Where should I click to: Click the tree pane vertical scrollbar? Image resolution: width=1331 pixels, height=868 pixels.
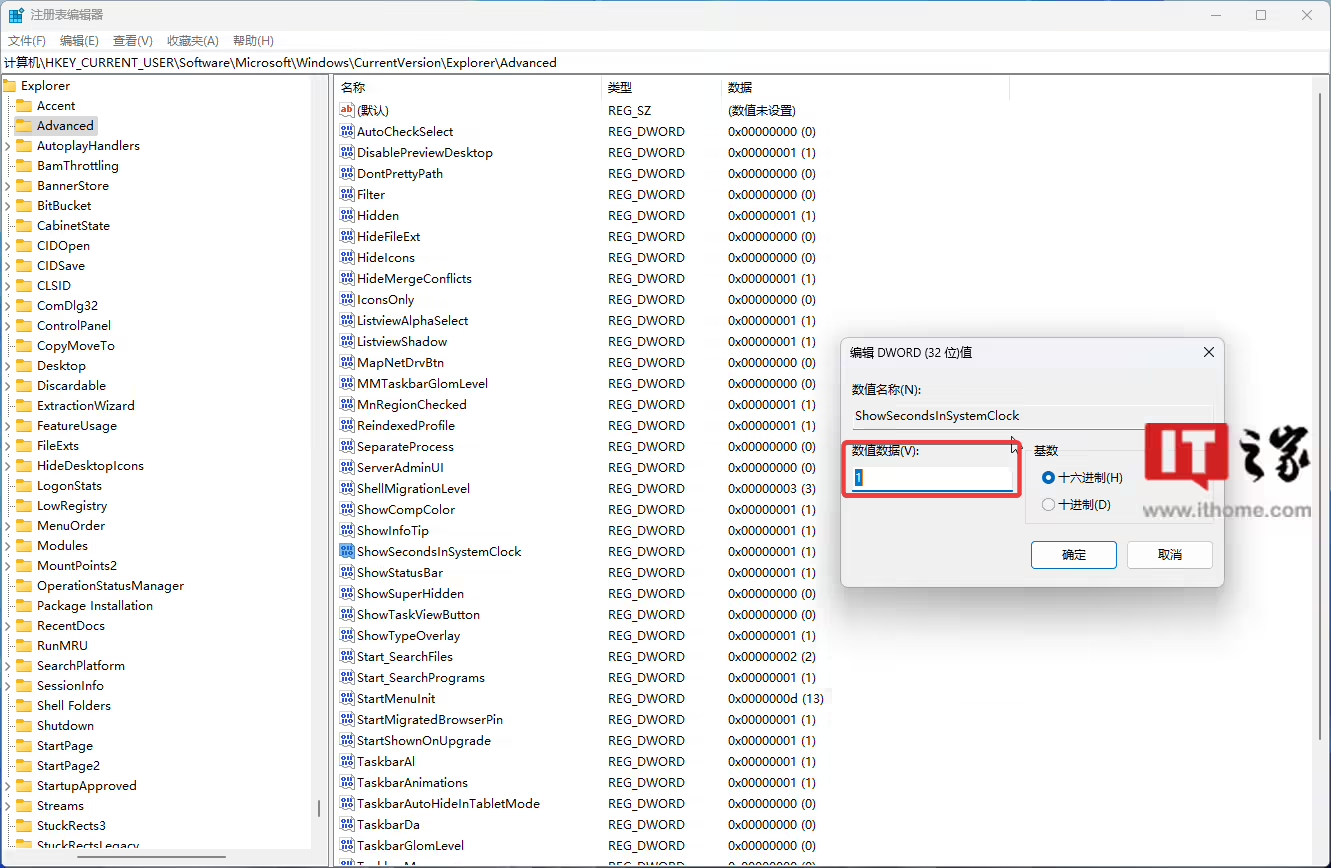[319, 806]
